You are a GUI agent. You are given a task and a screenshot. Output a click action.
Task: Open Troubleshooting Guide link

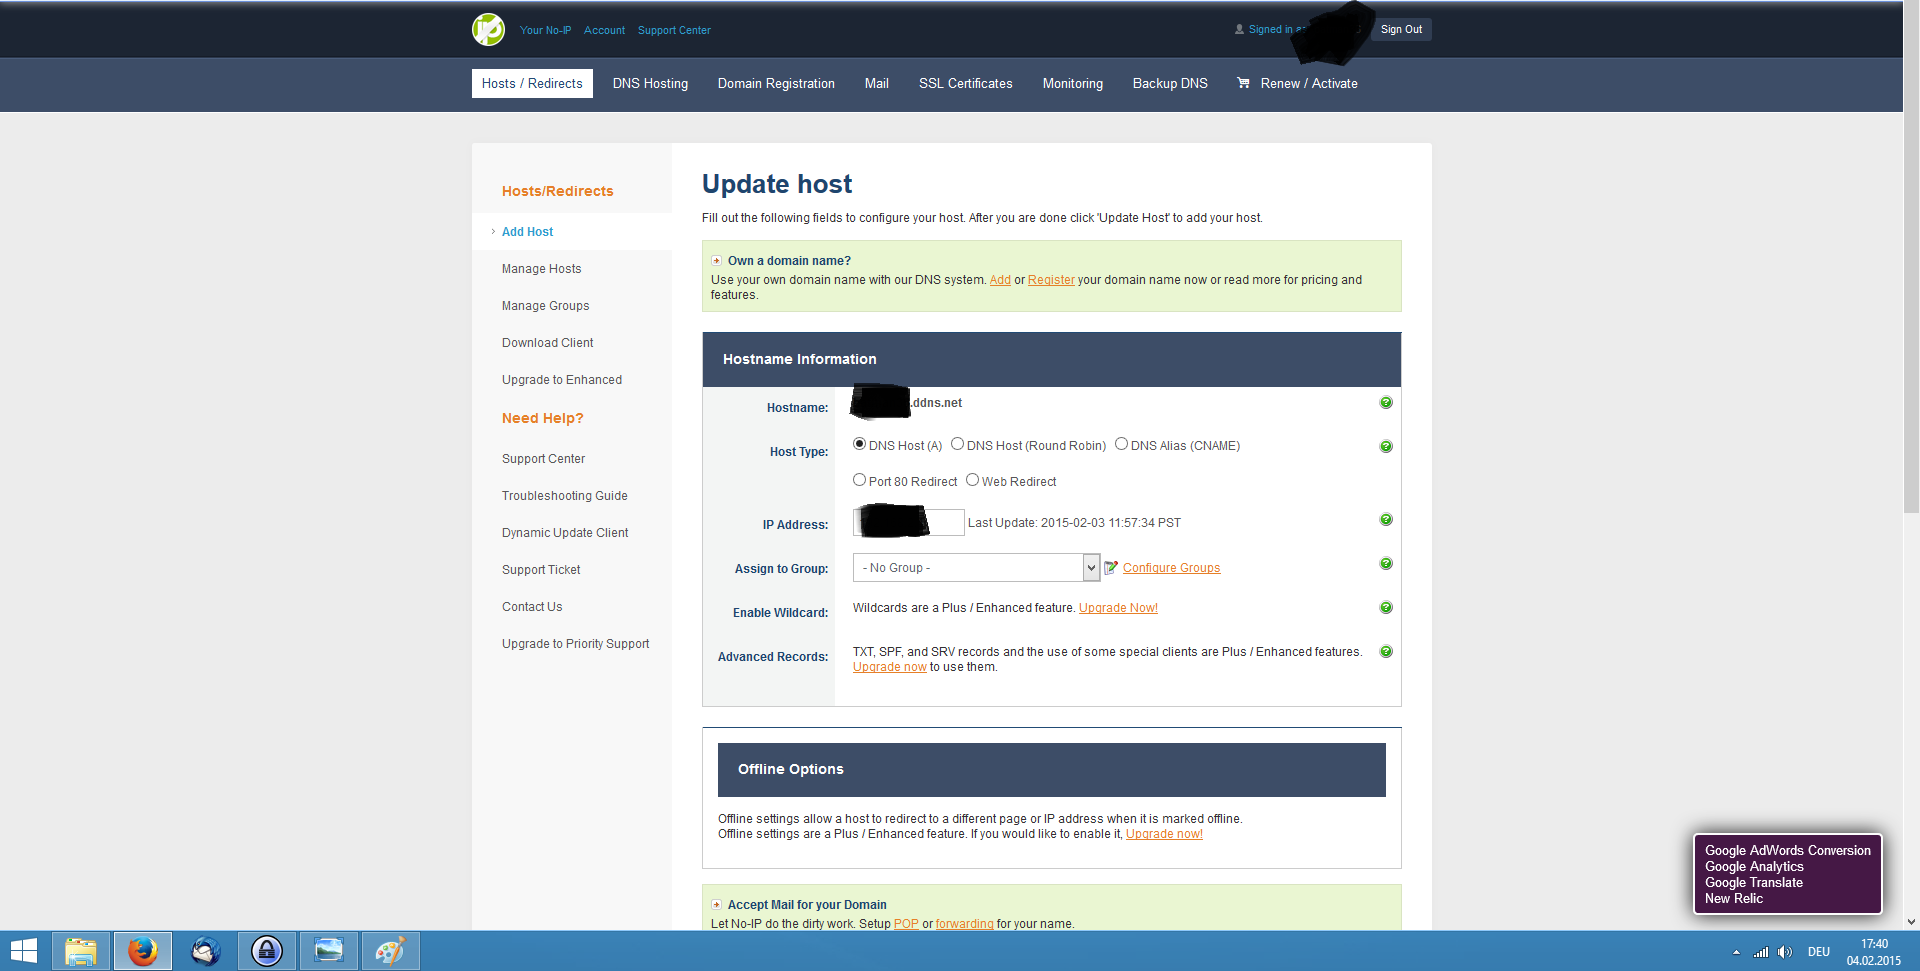(x=565, y=496)
